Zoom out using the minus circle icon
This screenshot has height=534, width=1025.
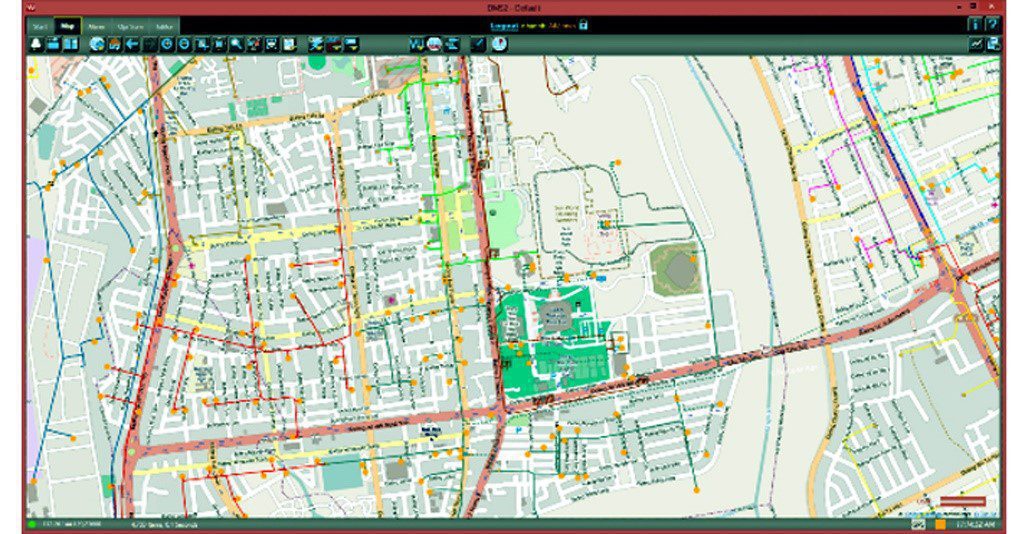(x=184, y=44)
